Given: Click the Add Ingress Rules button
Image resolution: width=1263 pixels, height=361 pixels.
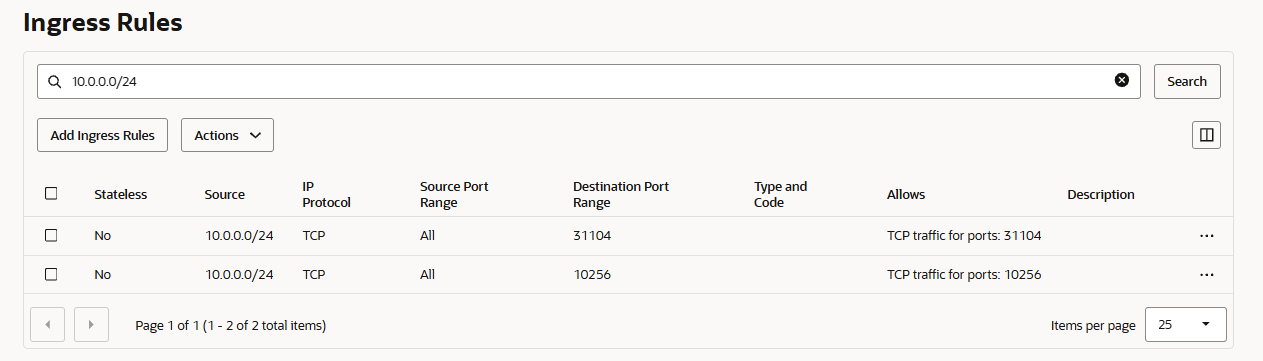Looking at the screenshot, I should point(102,135).
